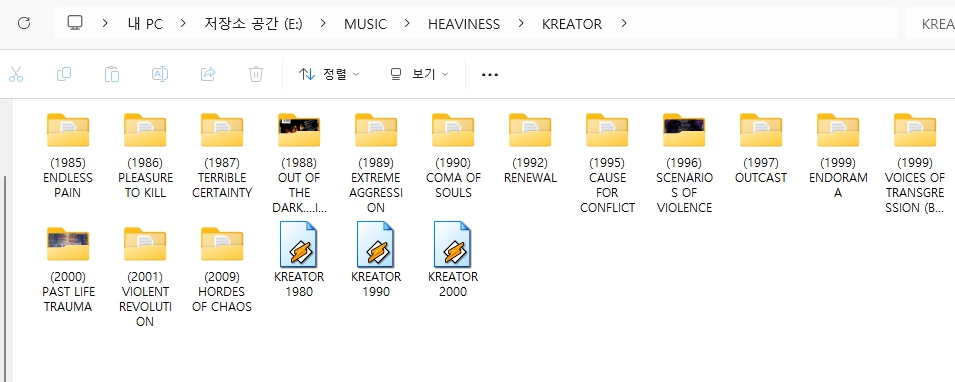Select the (2009) HORDES OF CHAOS folder icon
The height and width of the screenshot is (382, 955).
tap(222, 244)
